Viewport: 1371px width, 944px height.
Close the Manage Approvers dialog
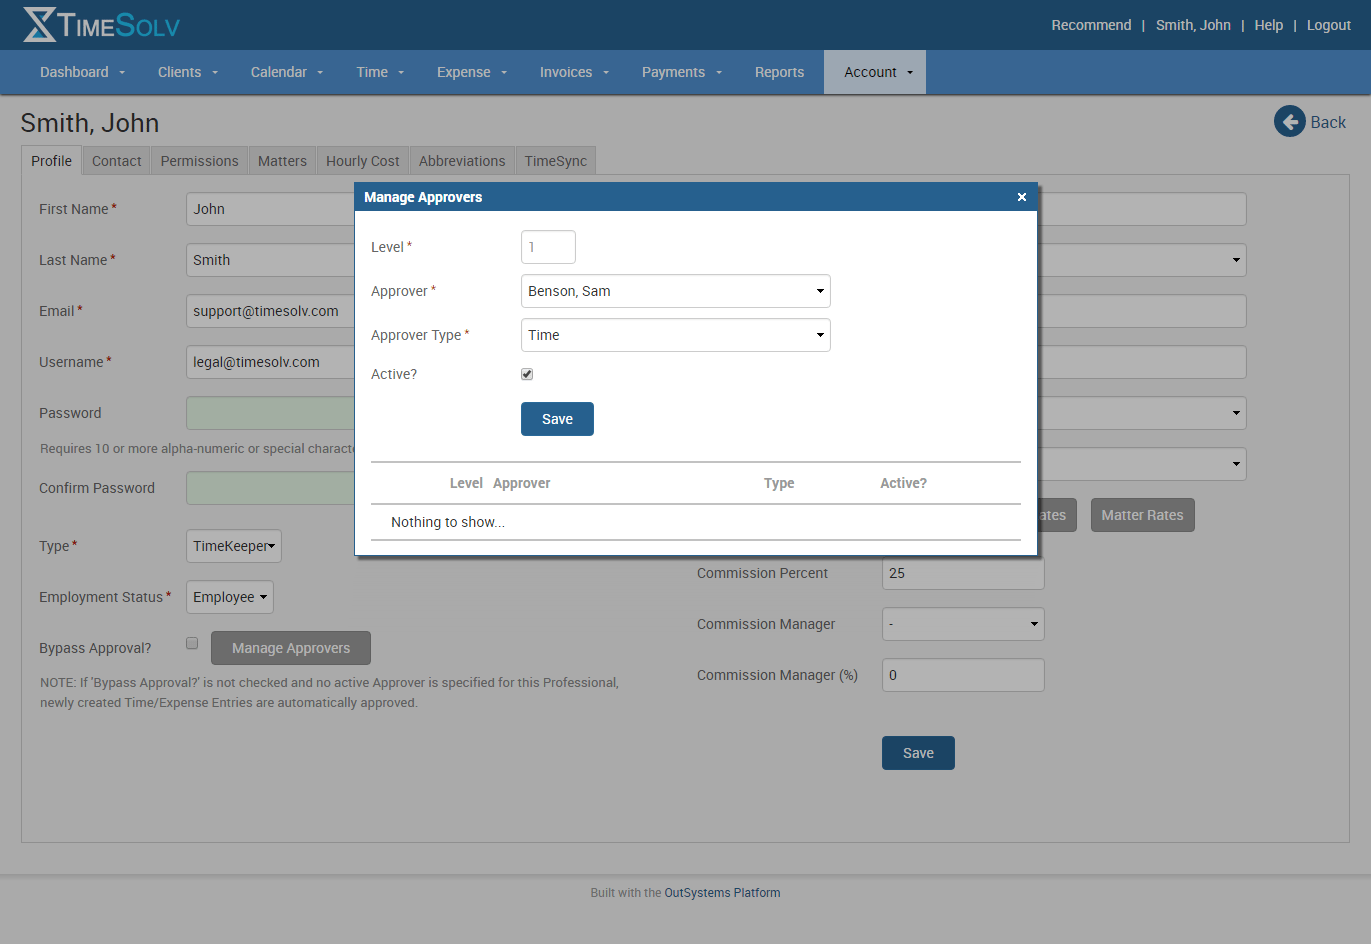click(x=1021, y=197)
